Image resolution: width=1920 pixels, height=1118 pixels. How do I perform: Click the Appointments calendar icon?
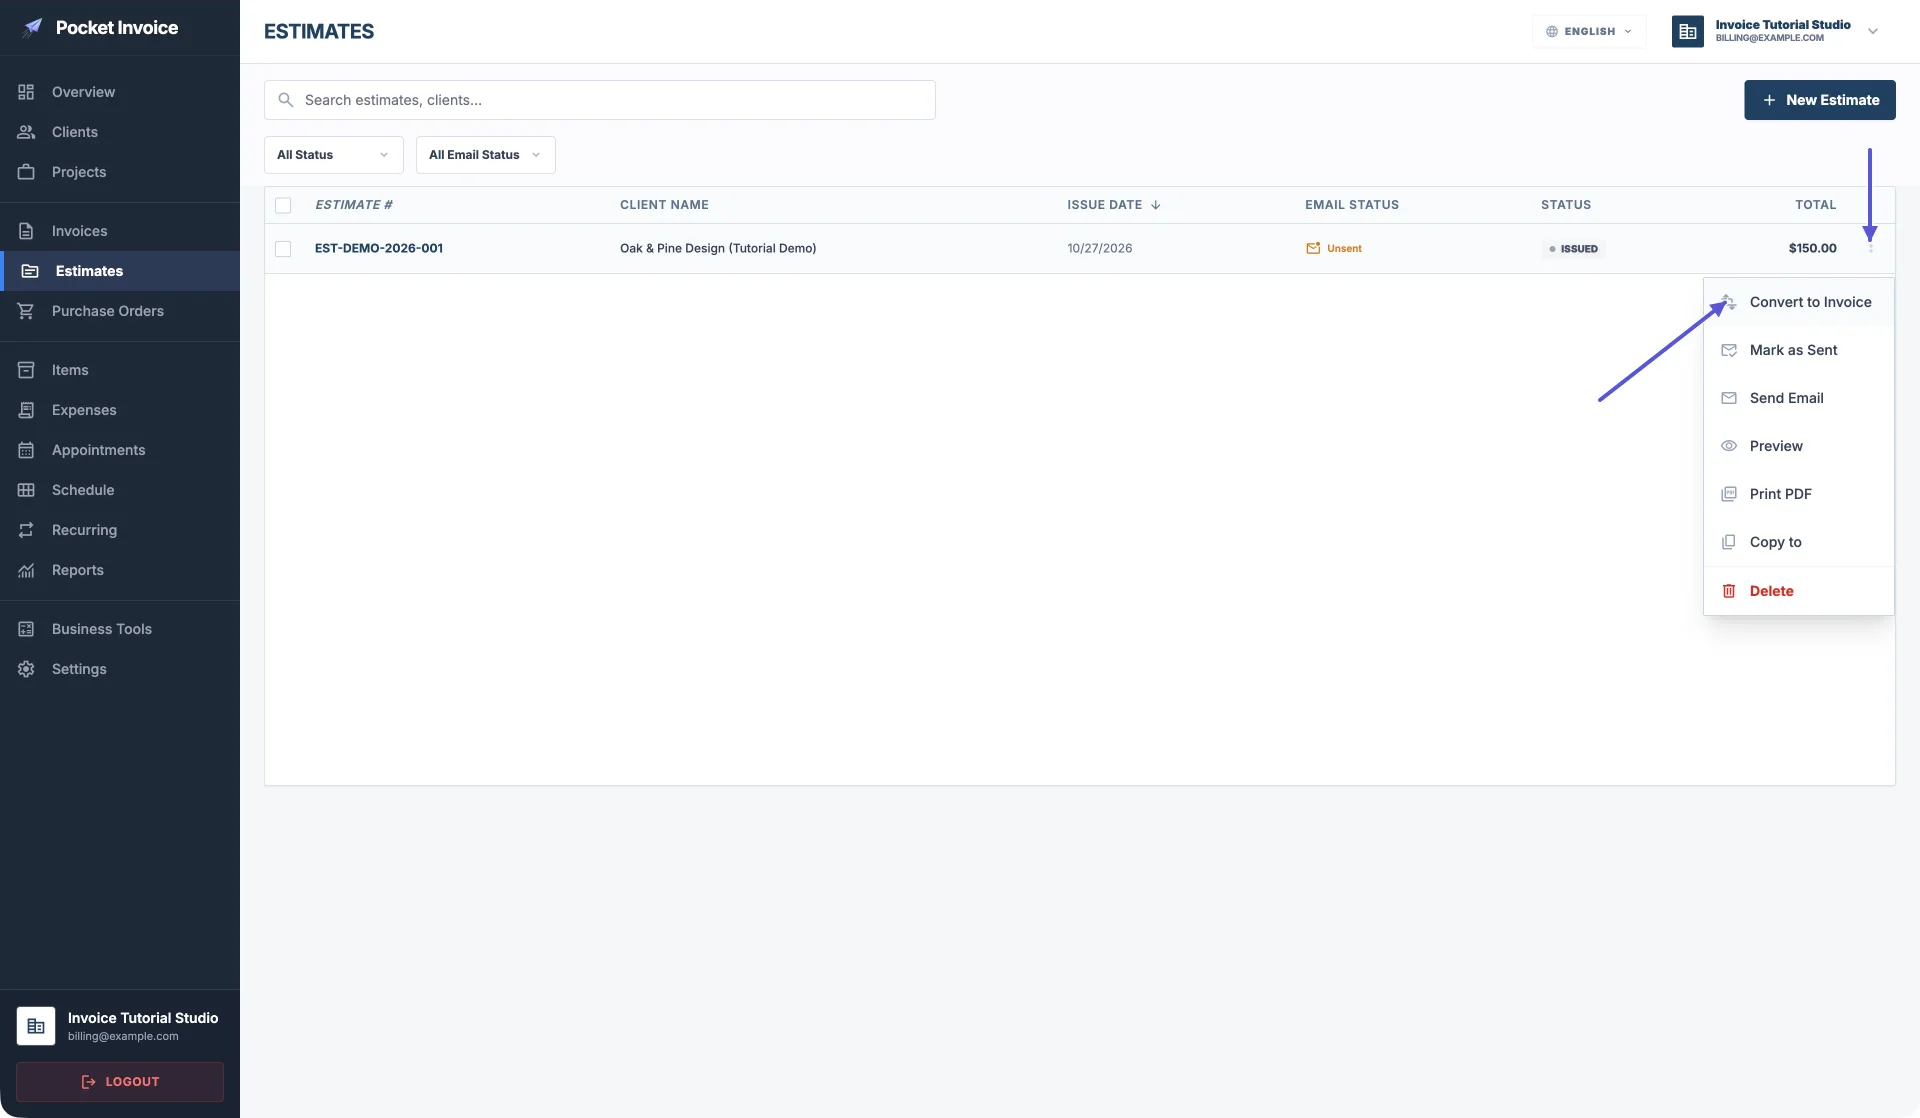pos(26,450)
